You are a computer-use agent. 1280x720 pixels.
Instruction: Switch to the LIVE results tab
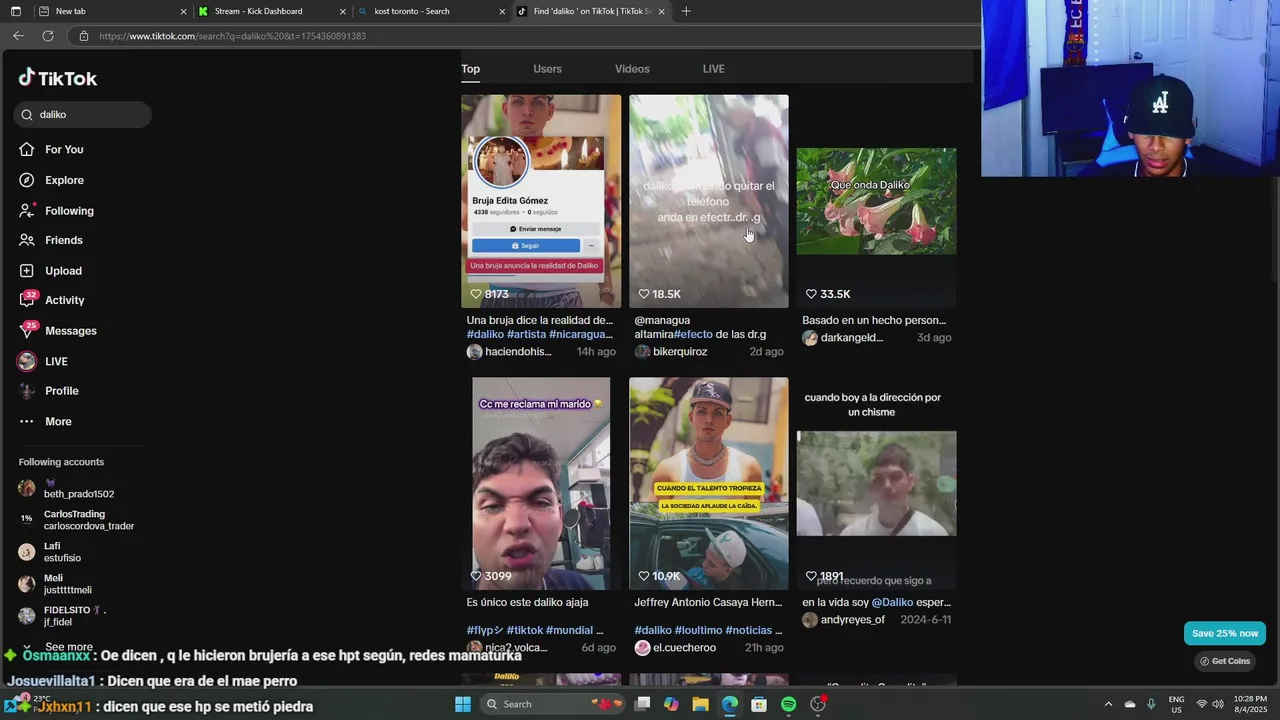click(x=714, y=69)
